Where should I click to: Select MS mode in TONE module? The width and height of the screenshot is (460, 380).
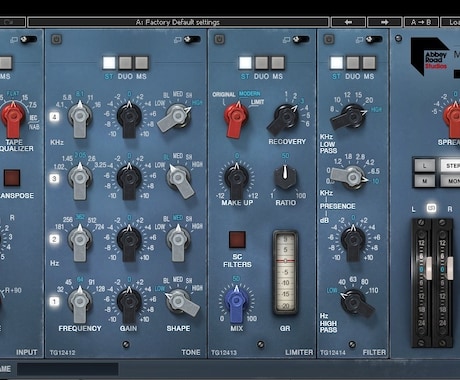pos(141,62)
